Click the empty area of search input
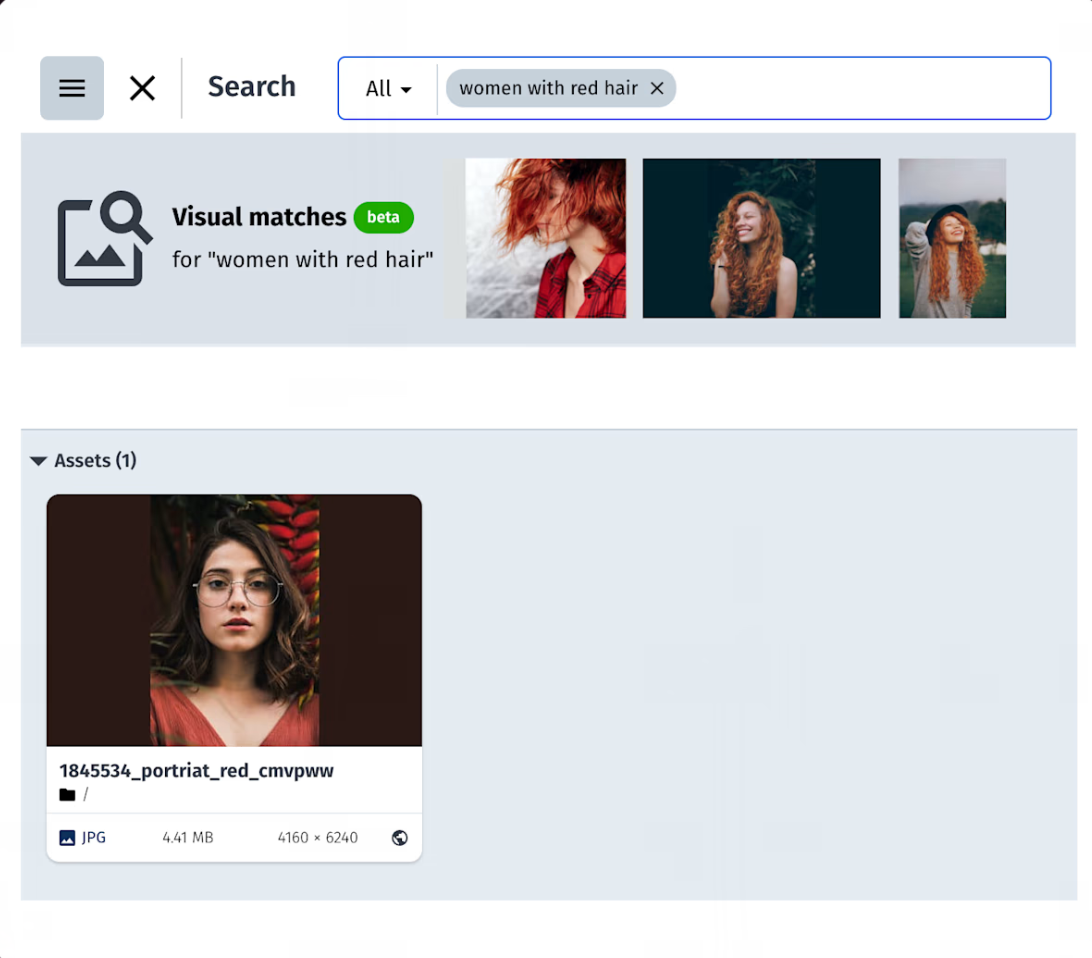The width and height of the screenshot is (1092, 958). pyautogui.click(x=860, y=88)
